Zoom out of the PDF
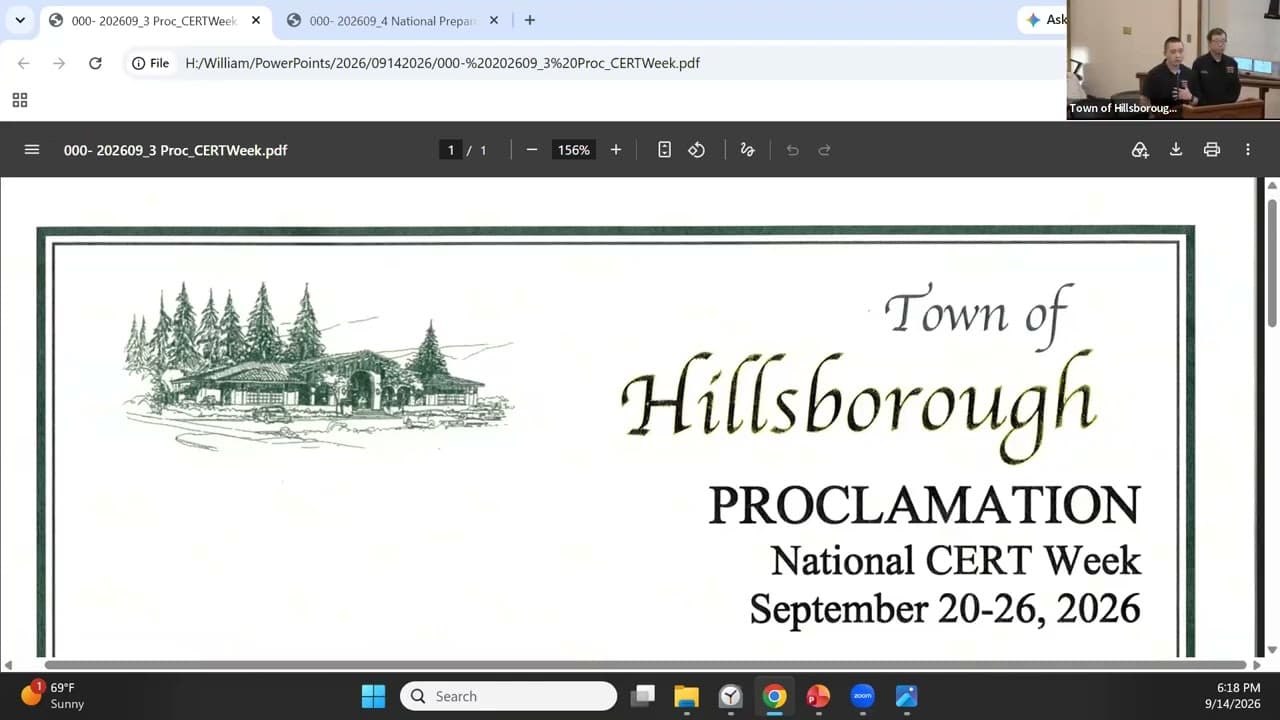Viewport: 1280px width, 720px height. [532, 150]
